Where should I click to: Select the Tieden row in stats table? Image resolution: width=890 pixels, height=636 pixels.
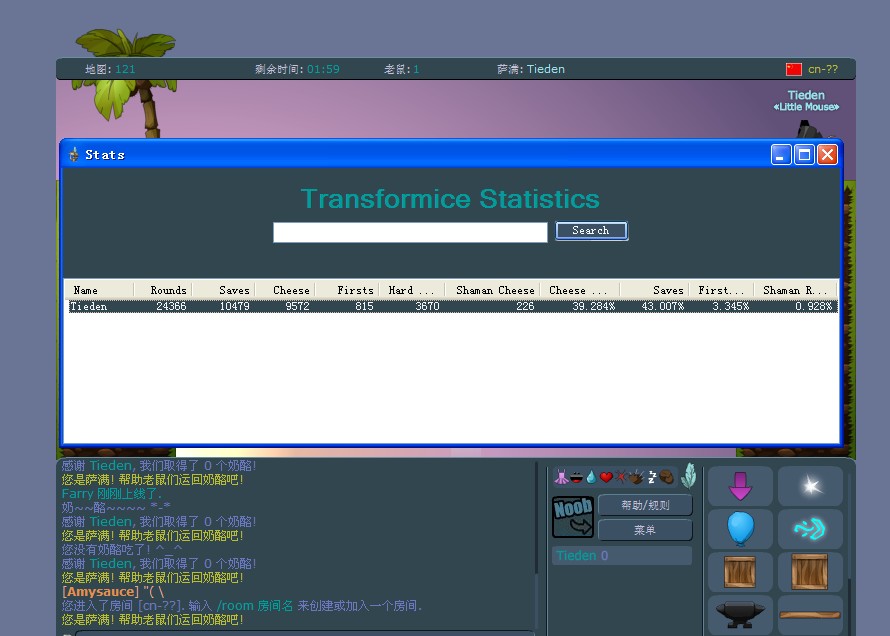451,306
